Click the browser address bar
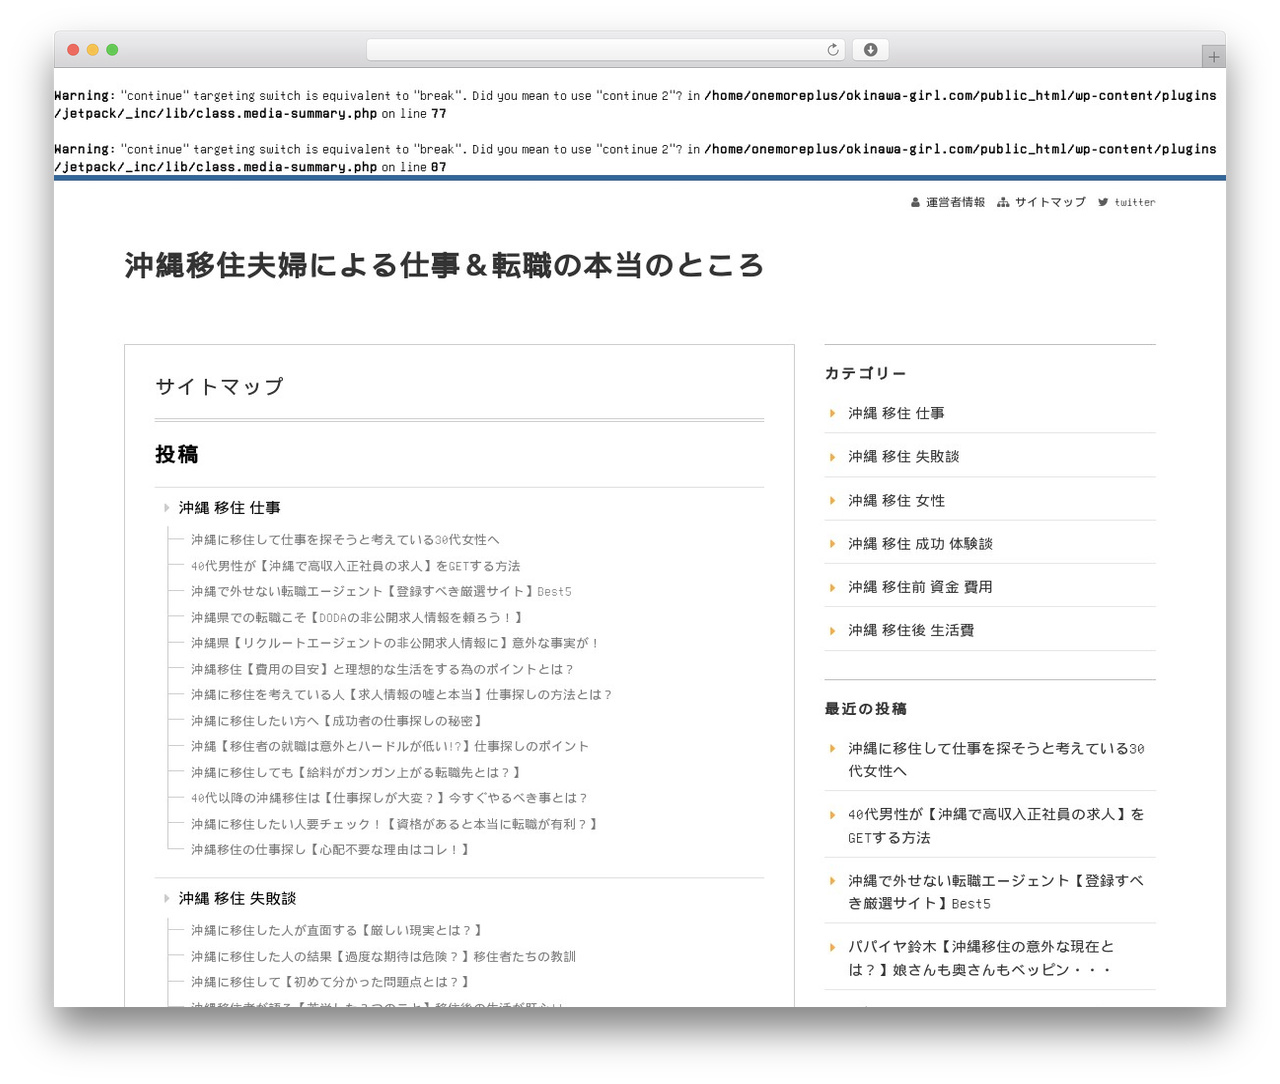 pos(606,50)
